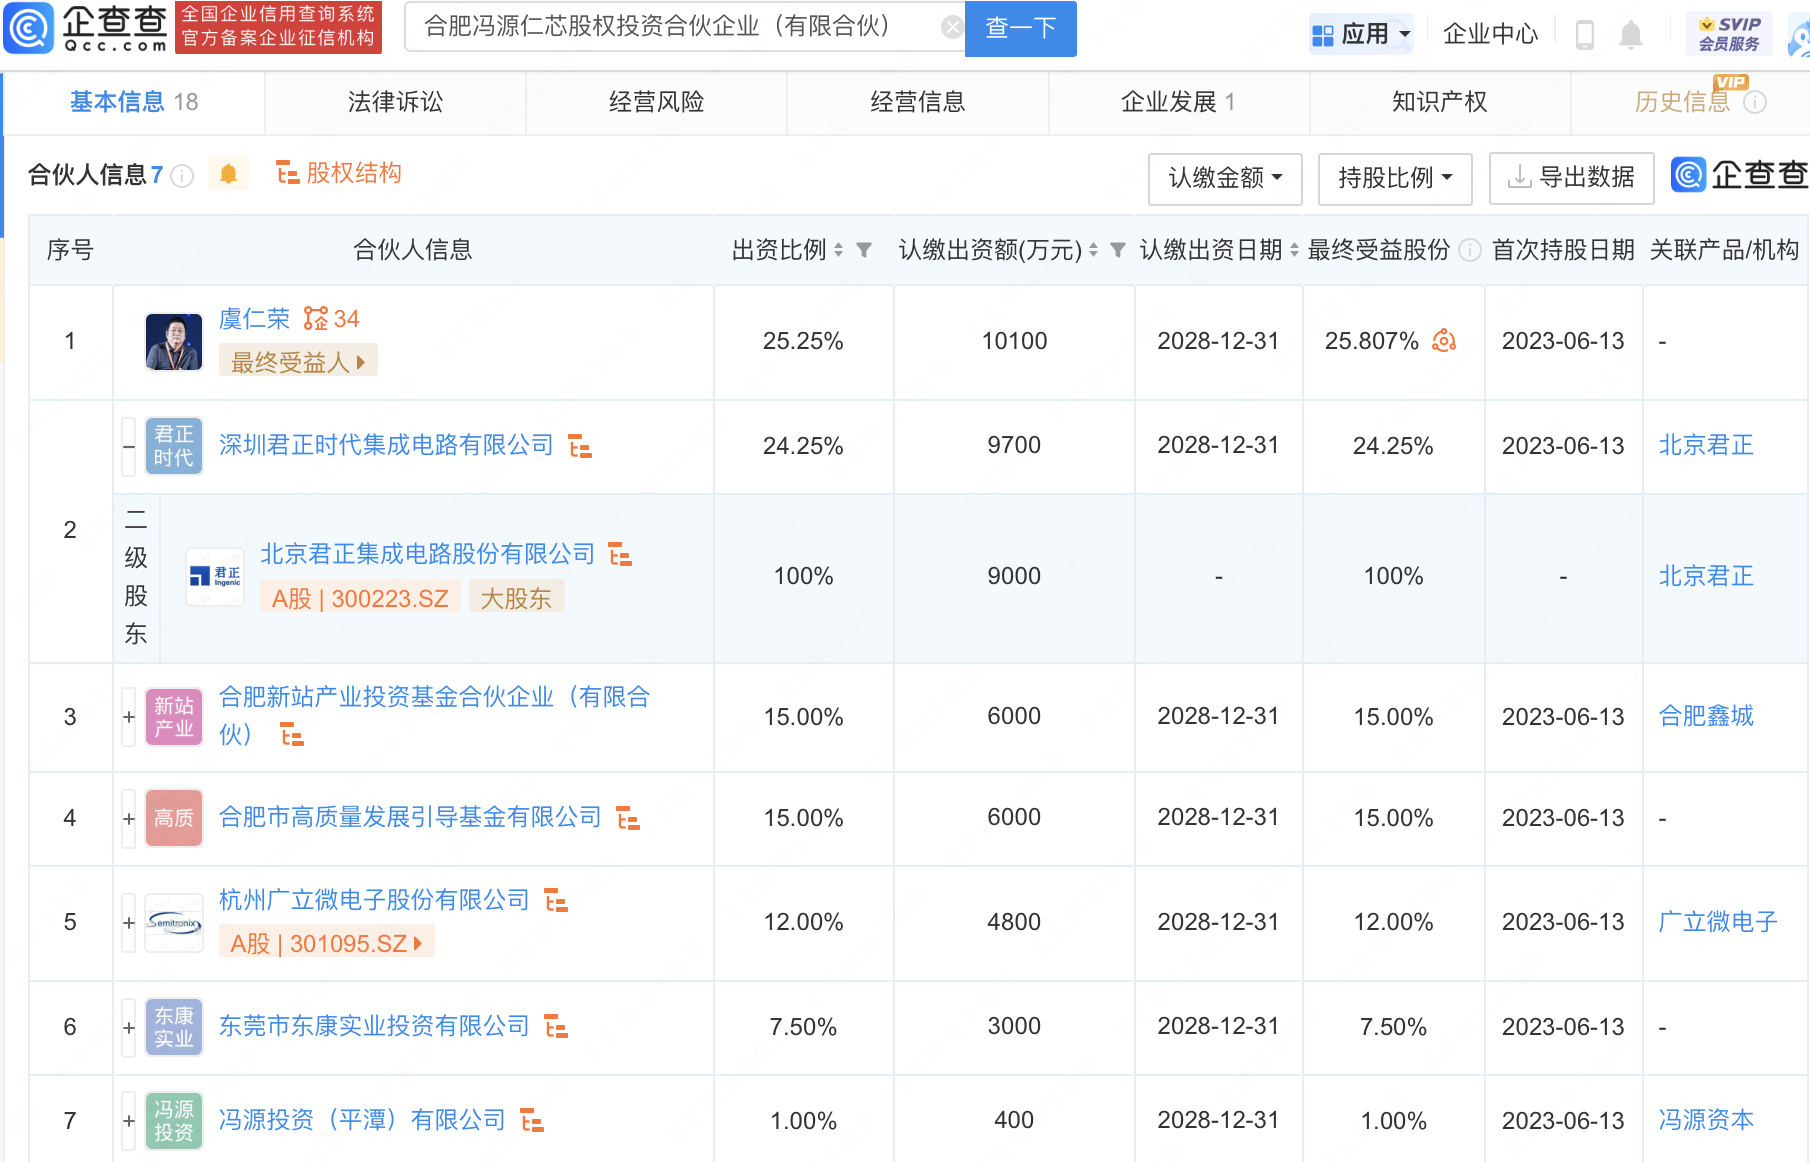Click info icon beside 历史信息 tab
1810x1162 pixels.
pos(1755,103)
